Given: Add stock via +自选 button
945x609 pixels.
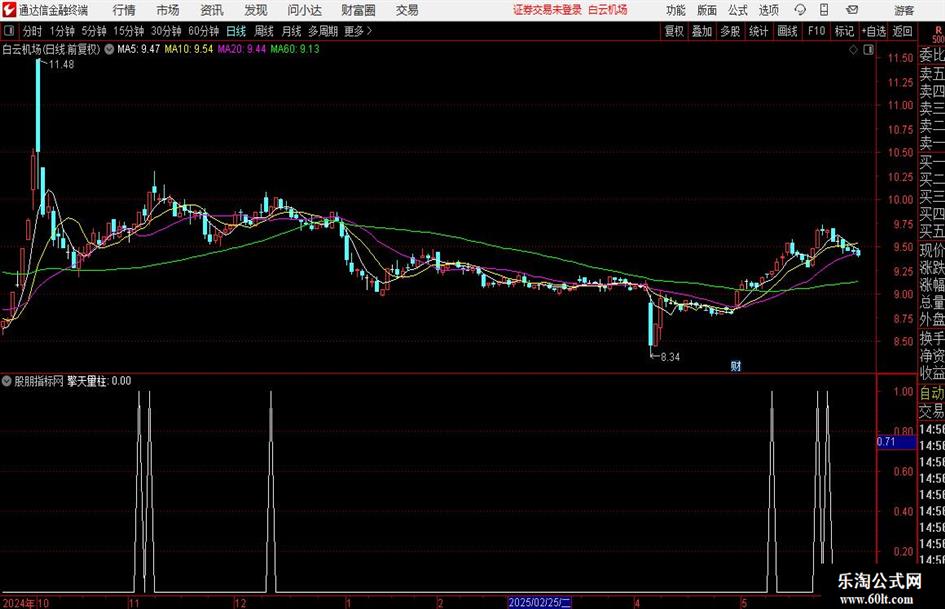Looking at the screenshot, I should [874, 31].
